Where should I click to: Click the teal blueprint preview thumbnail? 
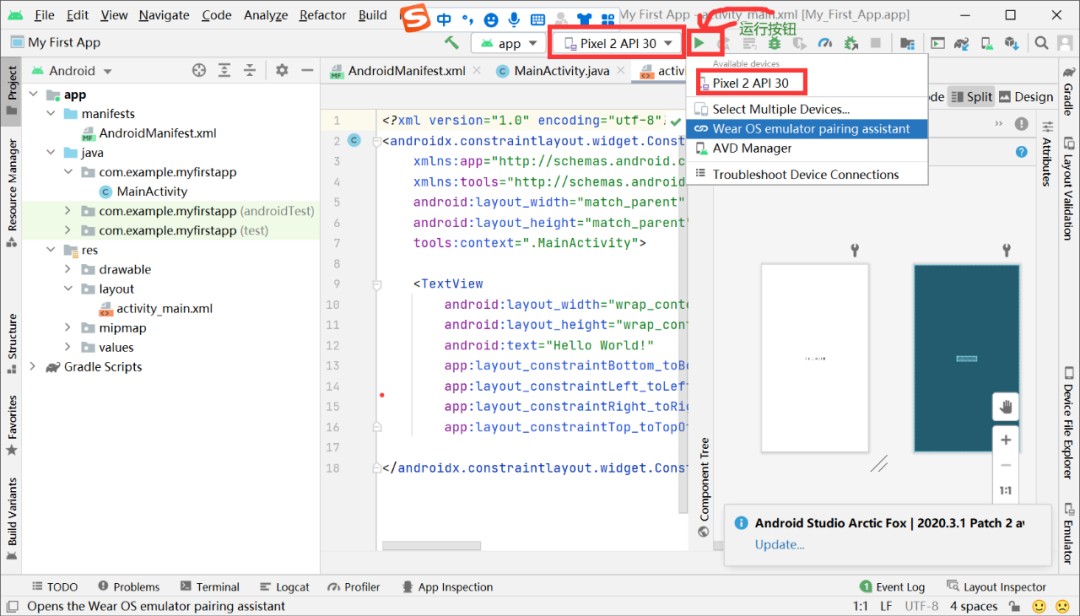(x=966, y=358)
